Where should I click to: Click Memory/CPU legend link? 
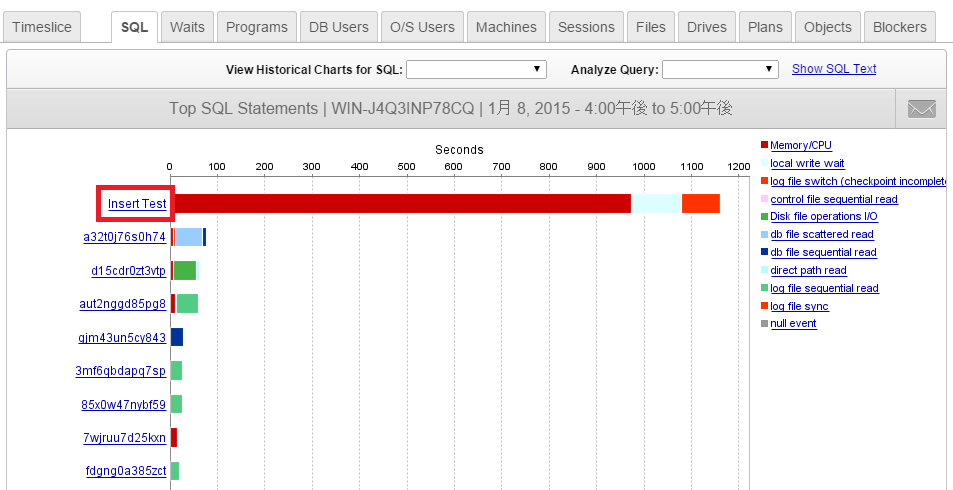point(800,145)
